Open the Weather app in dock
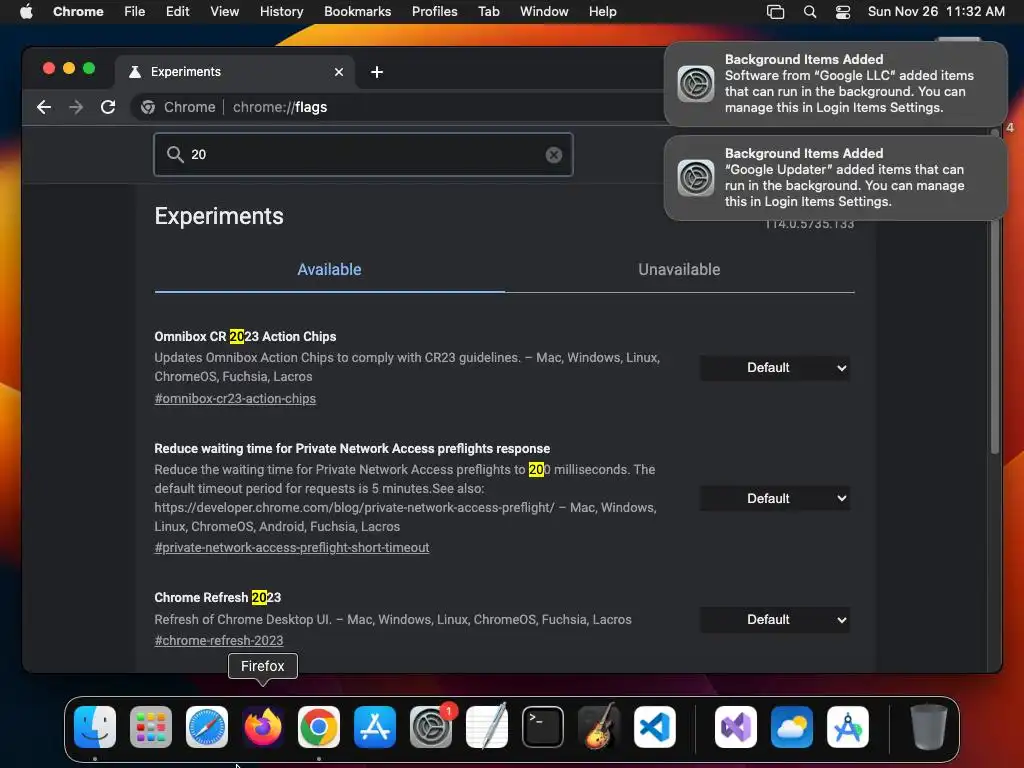Image resolution: width=1024 pixels, height=768 pixels. (x=792, y=726)
